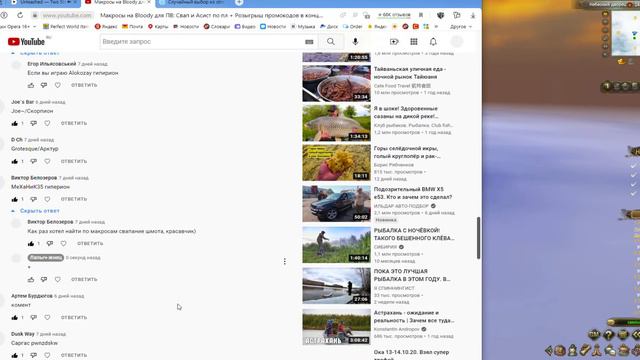640x360 pixels.
Task: Heart the Dusk Way comment
Action: (x=47, y=355)
